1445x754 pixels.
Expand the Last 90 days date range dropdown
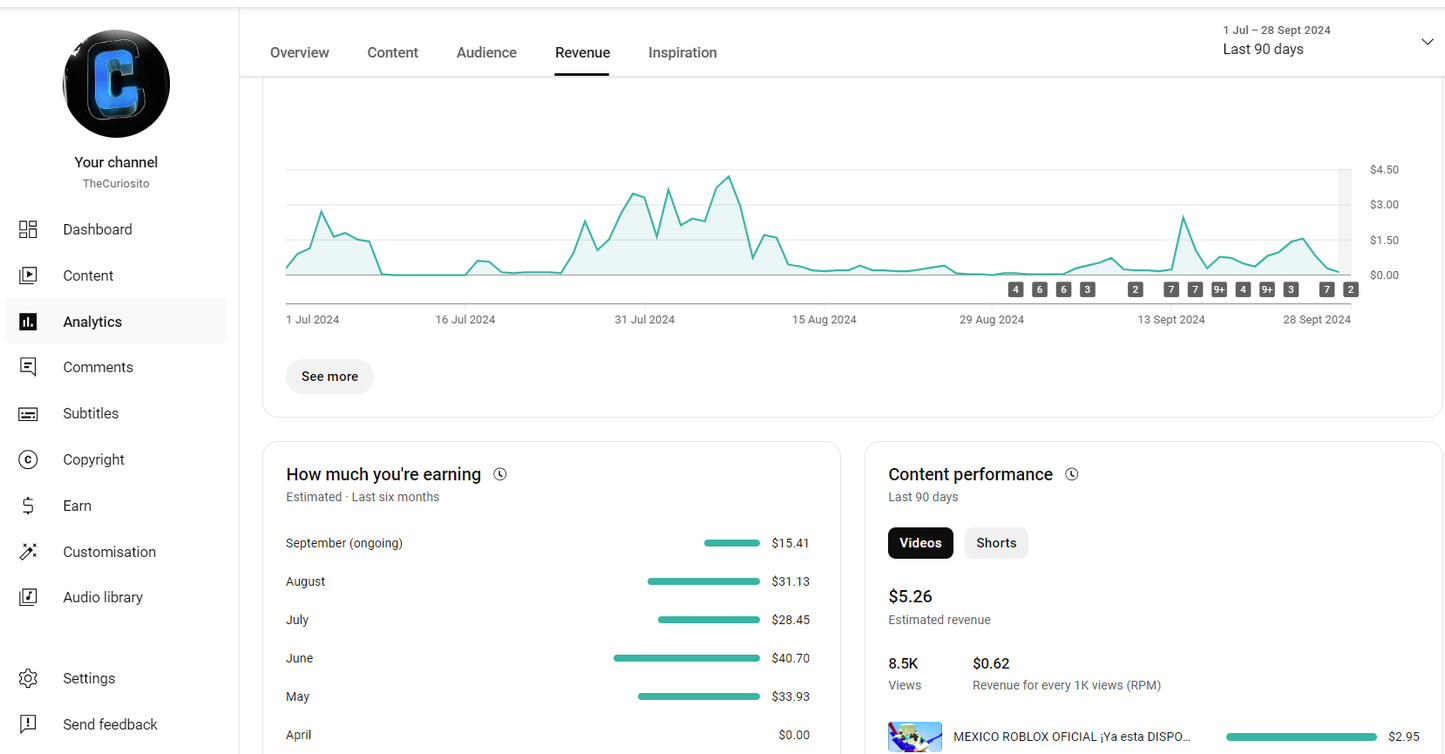coord(1427,42)
